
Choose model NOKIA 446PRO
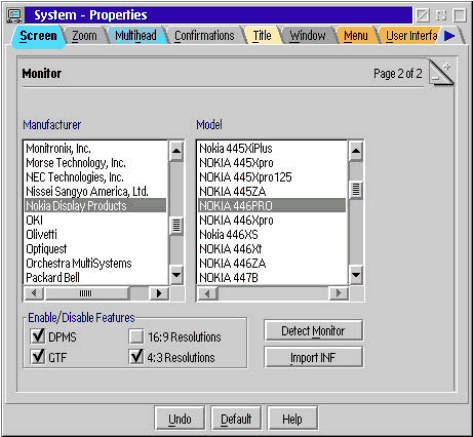(x=272, y=206)
